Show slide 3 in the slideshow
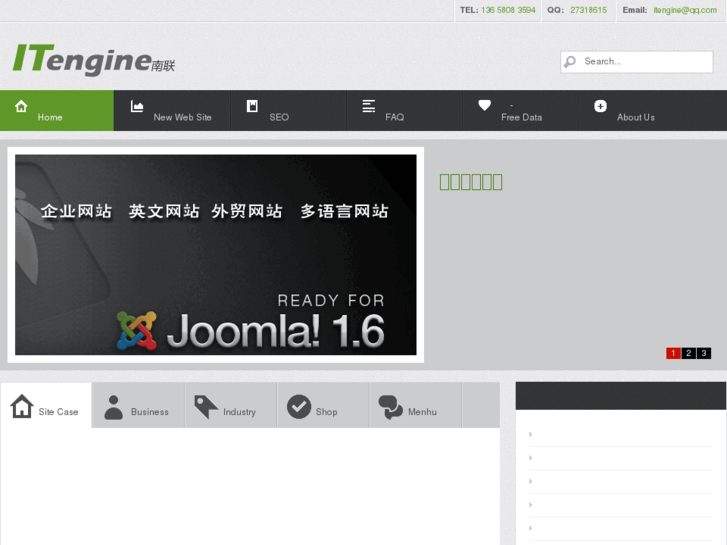This screenshot has width=727, height=545. pos(704,353)
